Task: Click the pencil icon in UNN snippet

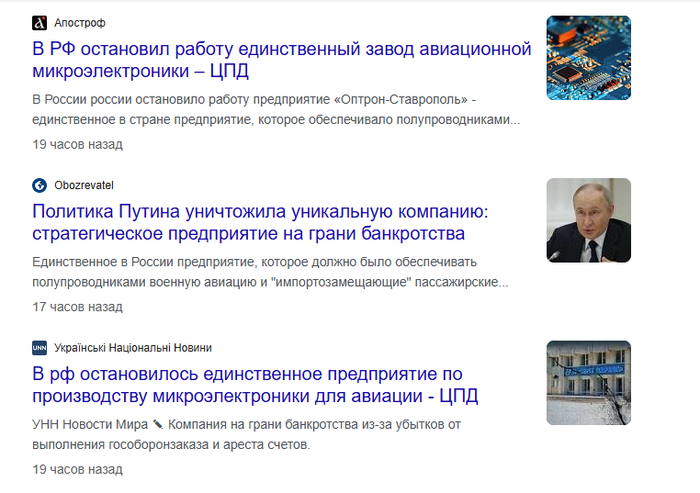Action: (158, 424)
